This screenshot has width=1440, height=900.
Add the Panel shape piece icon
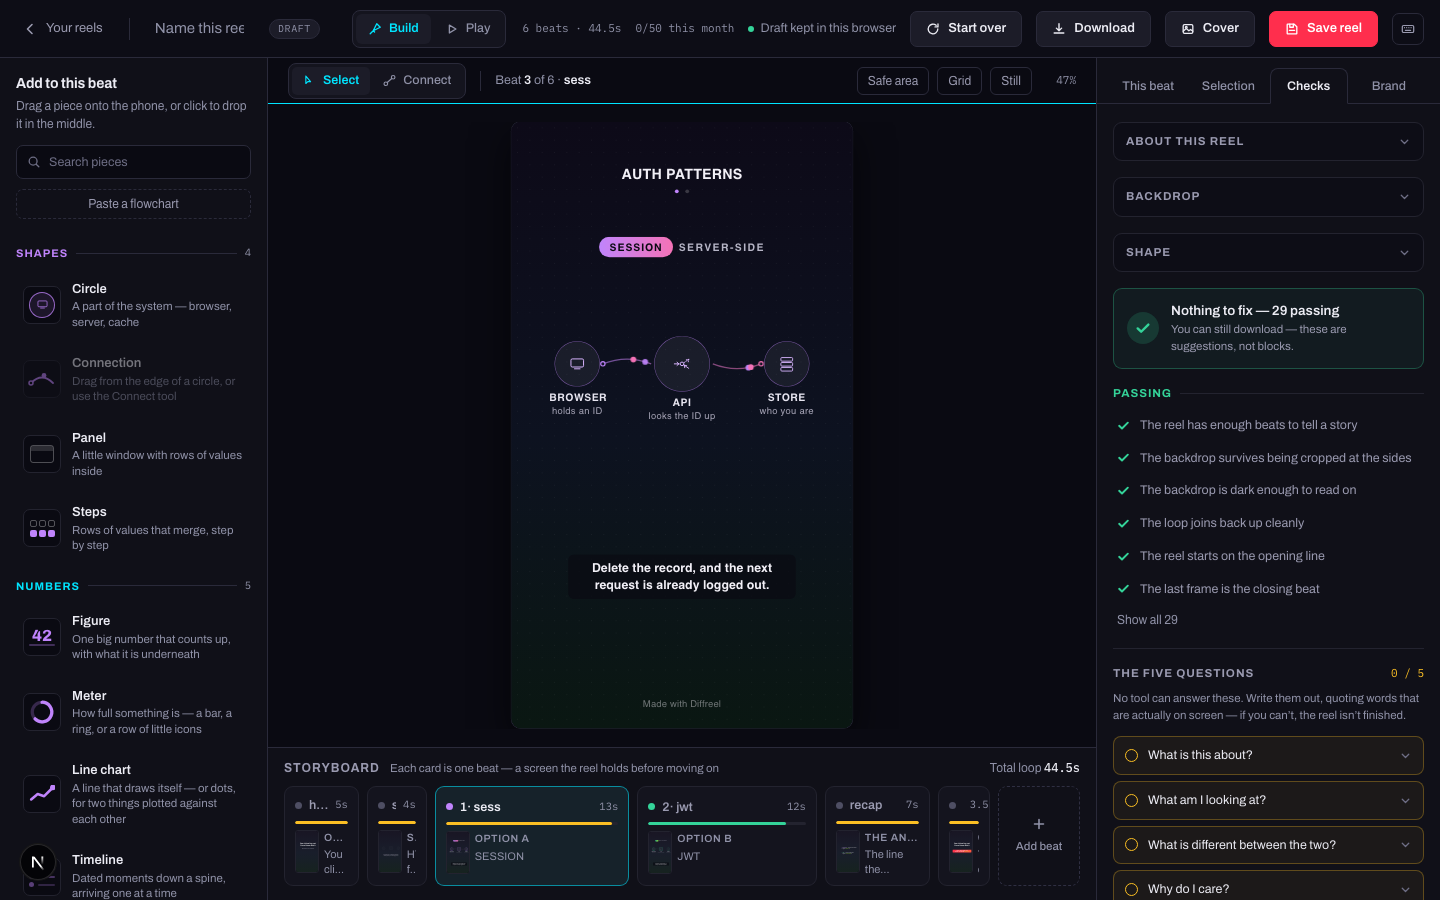point(42,454)
